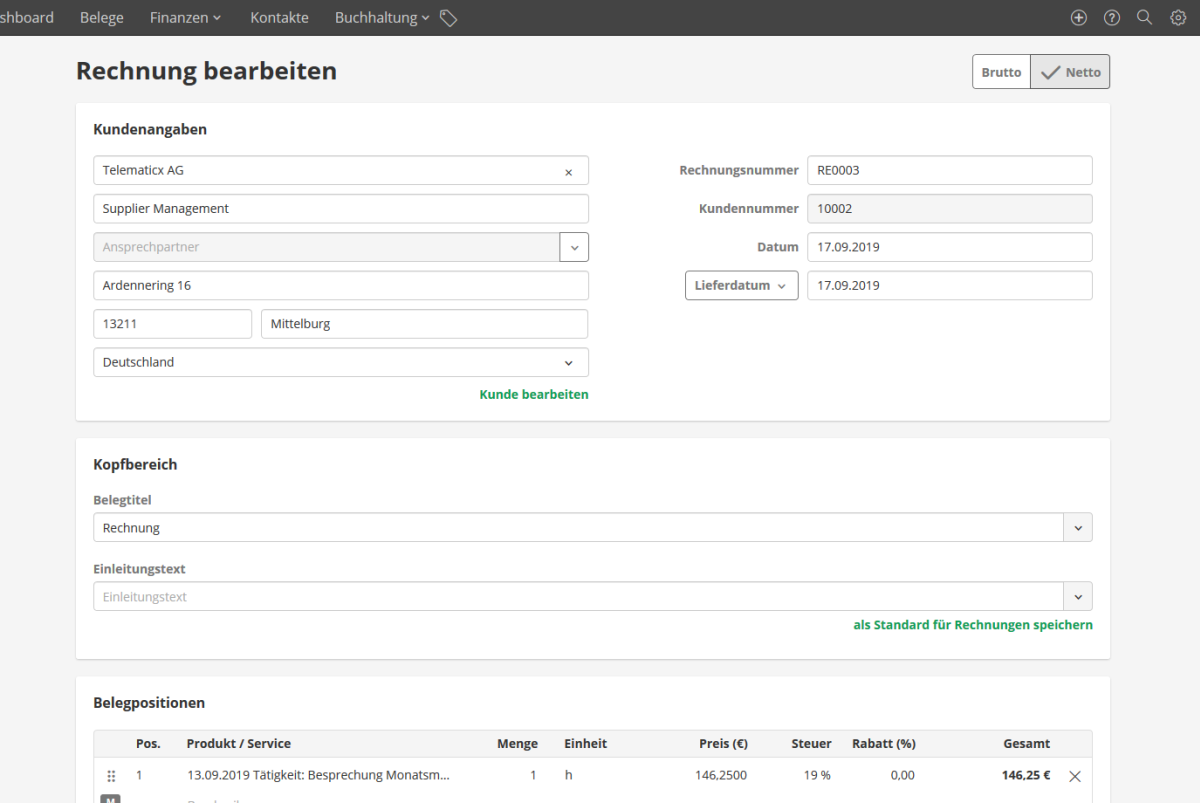Remove position 1 with the X icon

1075,776
